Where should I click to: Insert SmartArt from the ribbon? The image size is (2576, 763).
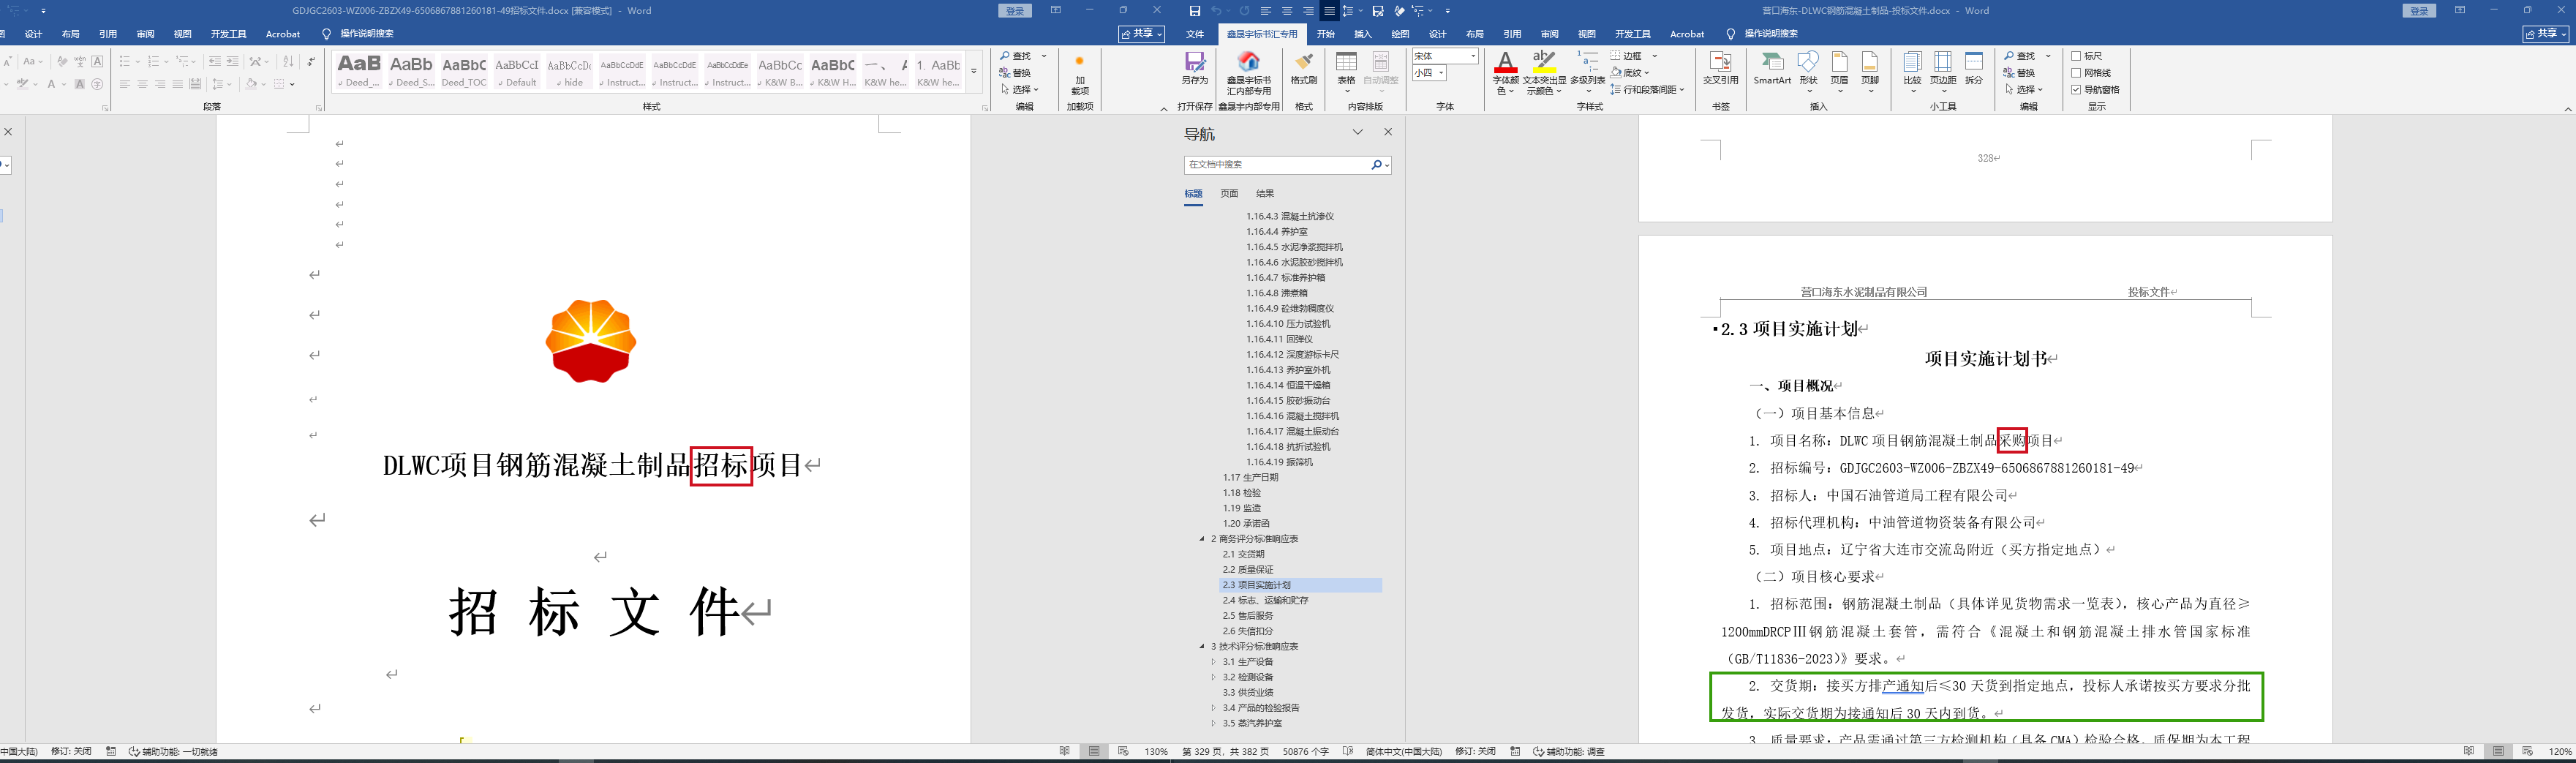point(1771,68)
